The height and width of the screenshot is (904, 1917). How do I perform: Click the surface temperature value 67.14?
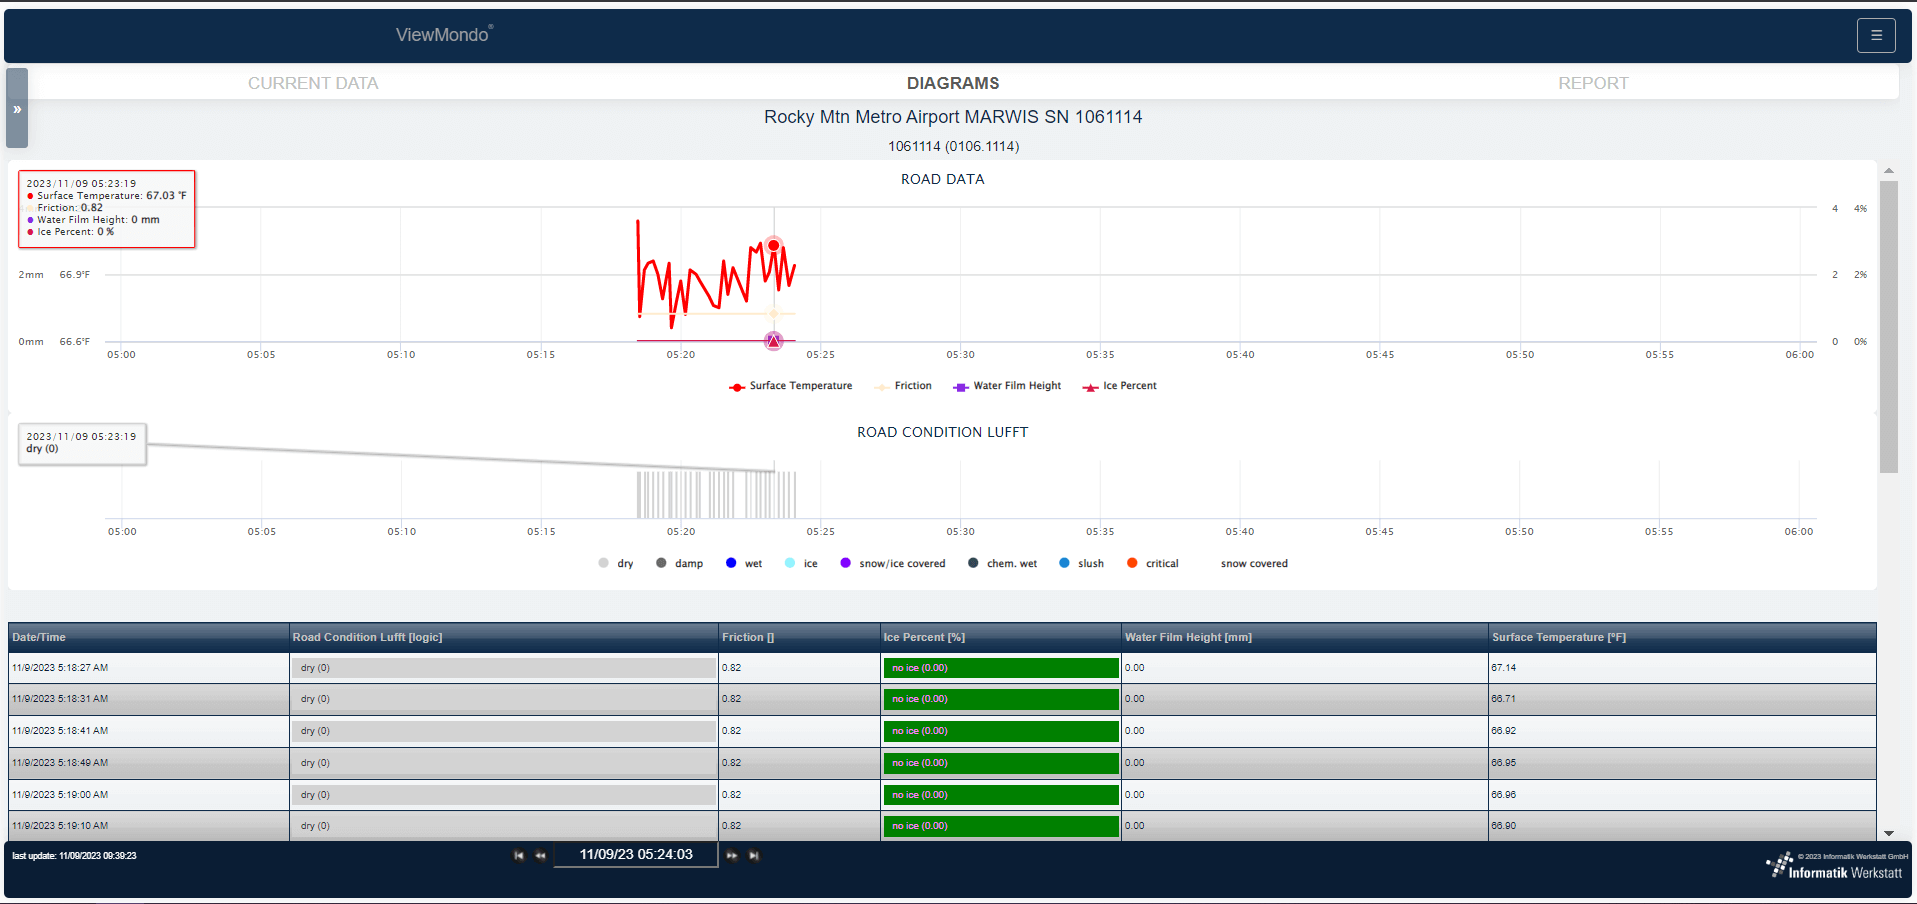1503,668
